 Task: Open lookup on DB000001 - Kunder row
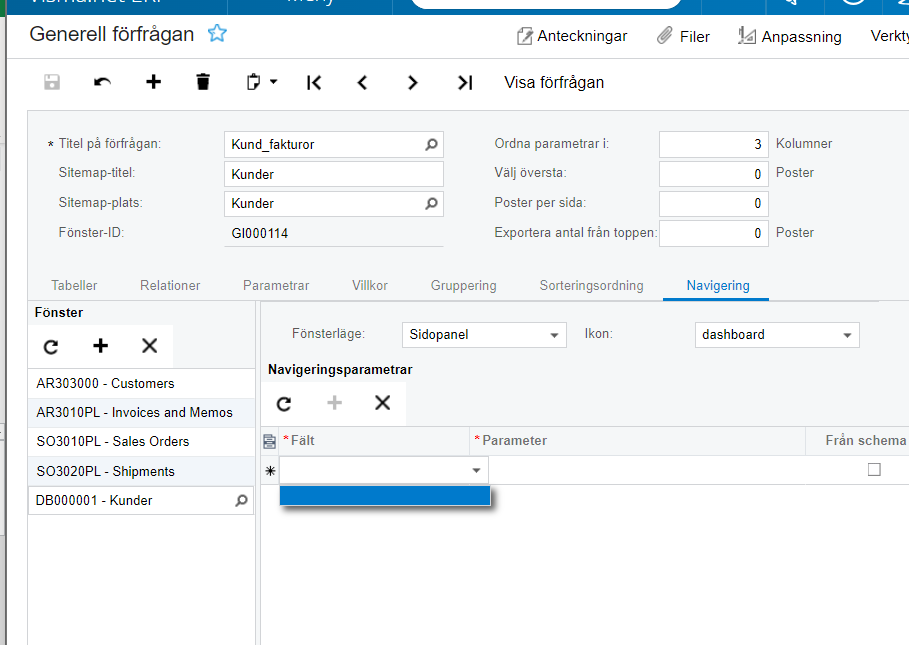(241, 500)
